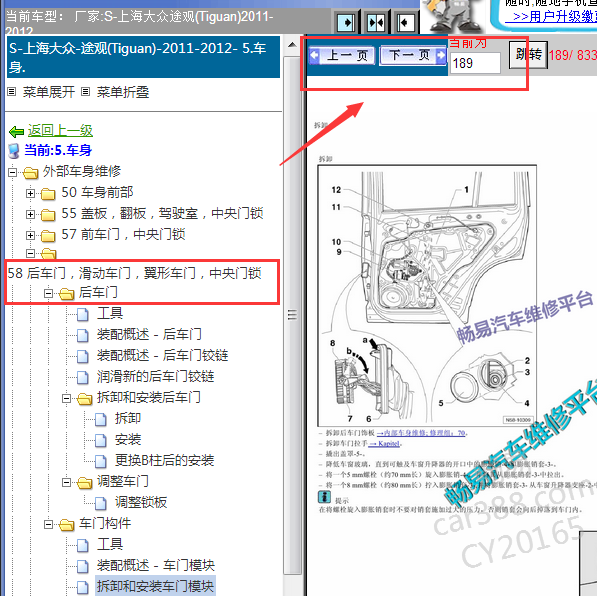Click folder icon of 后车门
Screen dimensions: 597x596
click(x=67, y=294)
